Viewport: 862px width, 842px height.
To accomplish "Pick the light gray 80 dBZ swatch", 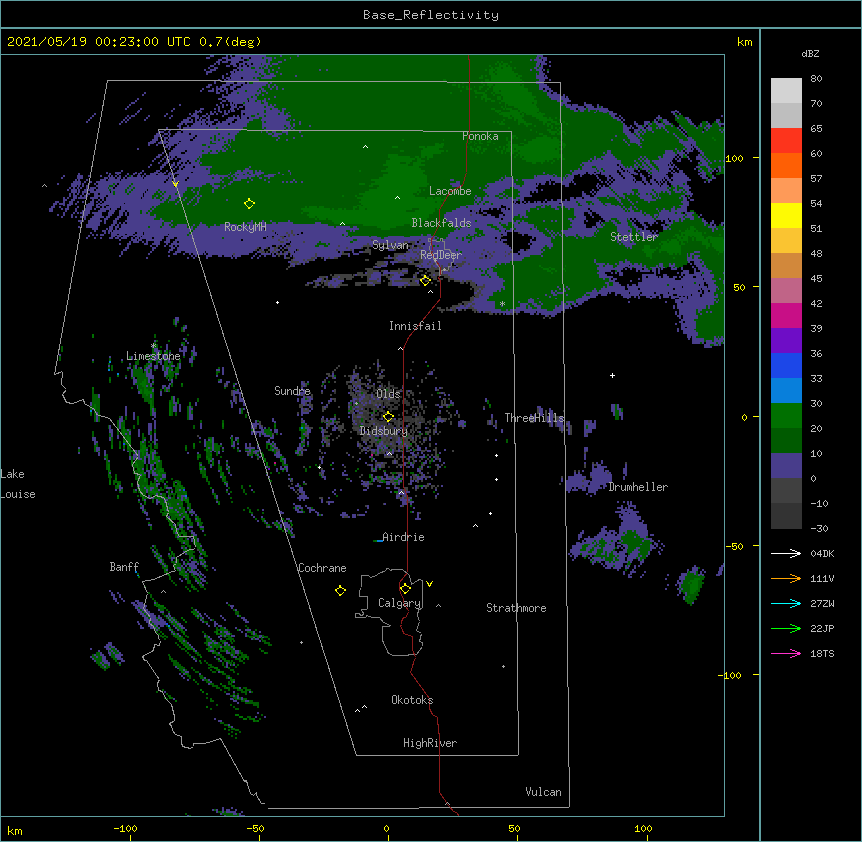I will coord(786,91).
